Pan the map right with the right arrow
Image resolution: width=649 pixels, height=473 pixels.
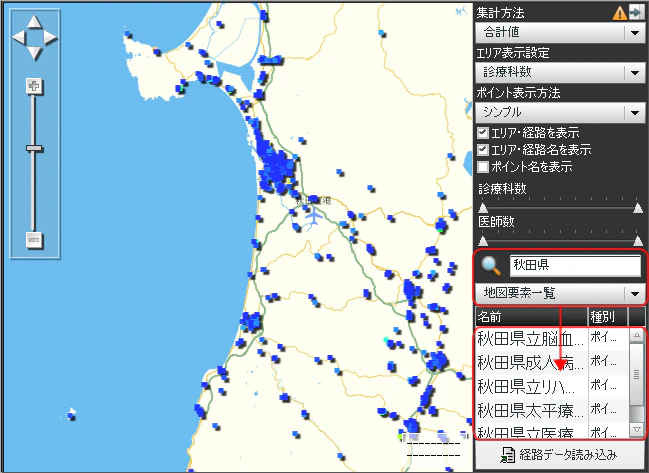point(50,38)
